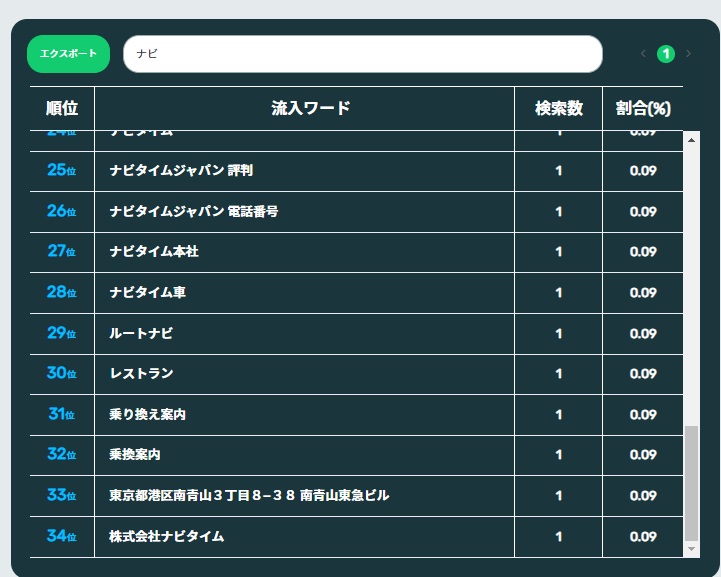The height and width of the screenshot is (577, 721).
Task: Click rank 27位 cell
Action: (62, 251)
